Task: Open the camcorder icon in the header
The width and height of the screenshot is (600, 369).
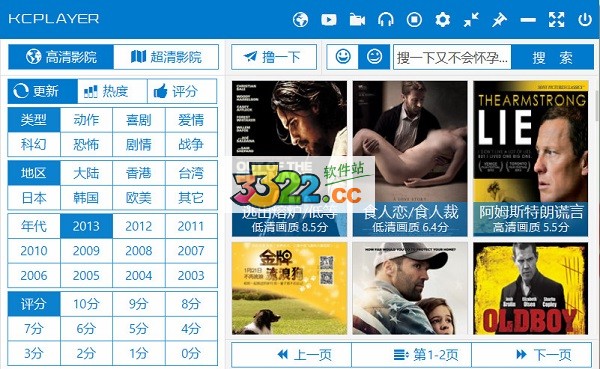Action: [357, 19]
